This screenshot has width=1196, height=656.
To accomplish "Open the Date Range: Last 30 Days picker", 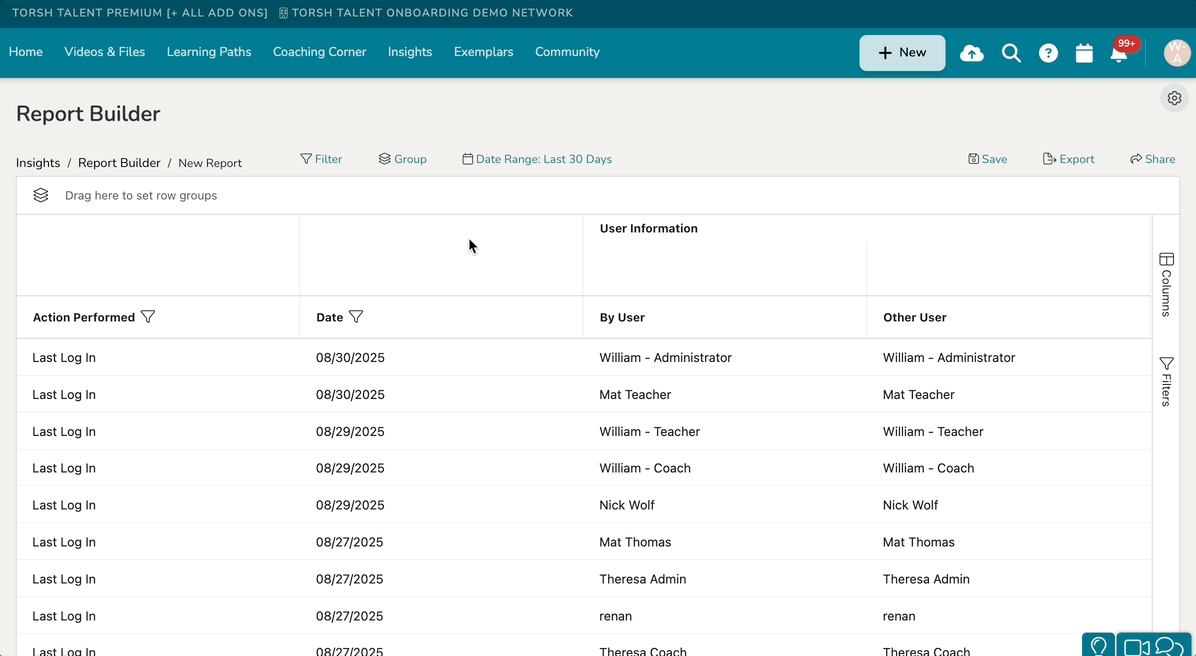I will click(537, 159).
